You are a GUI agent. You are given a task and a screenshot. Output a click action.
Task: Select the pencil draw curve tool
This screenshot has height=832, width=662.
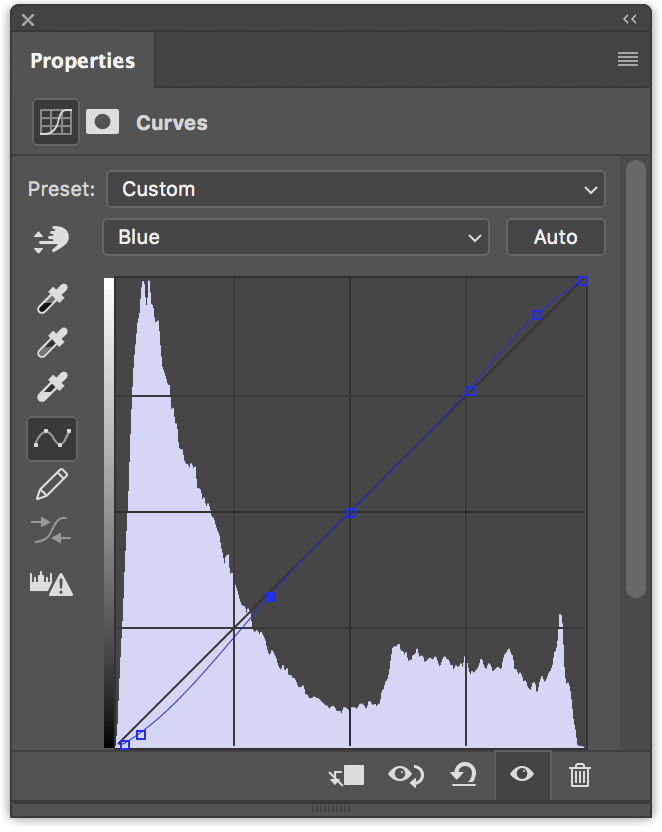coord(52,484)
